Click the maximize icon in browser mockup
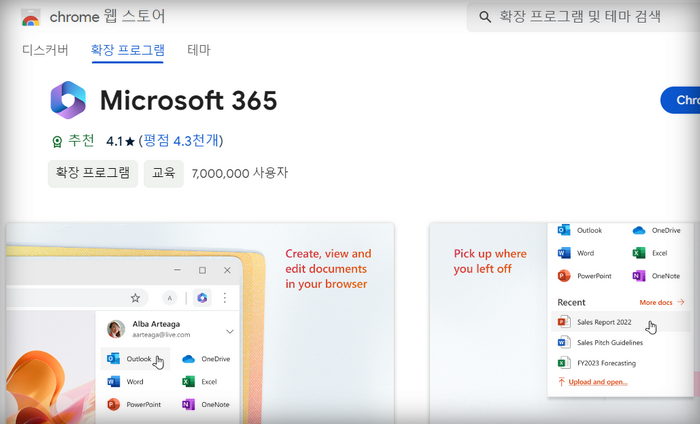This screenshot has height=424, width=700. click(202, 270)
